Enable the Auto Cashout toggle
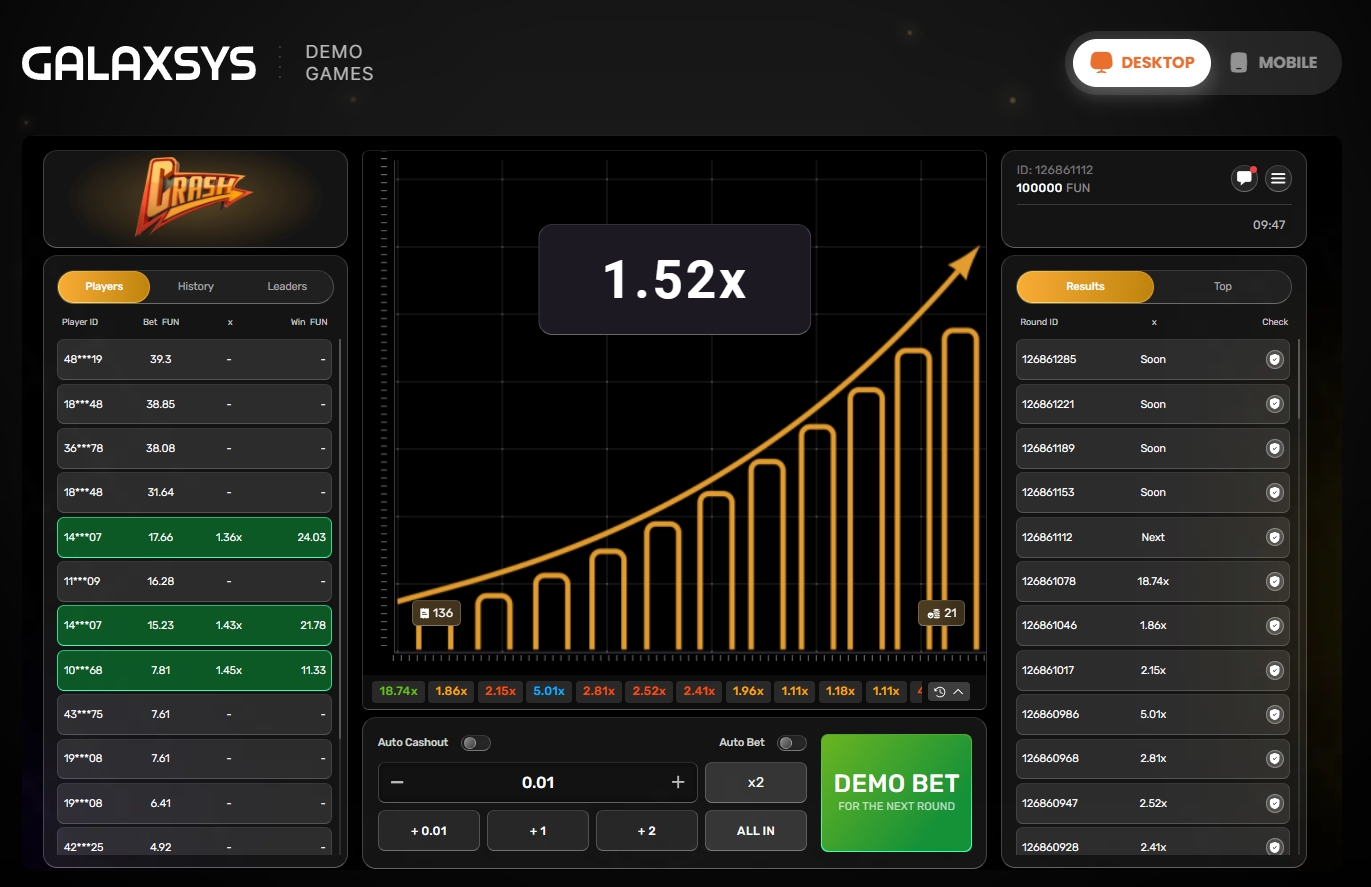The height and width of the screenshot is (887, 1371). (475, 743)
